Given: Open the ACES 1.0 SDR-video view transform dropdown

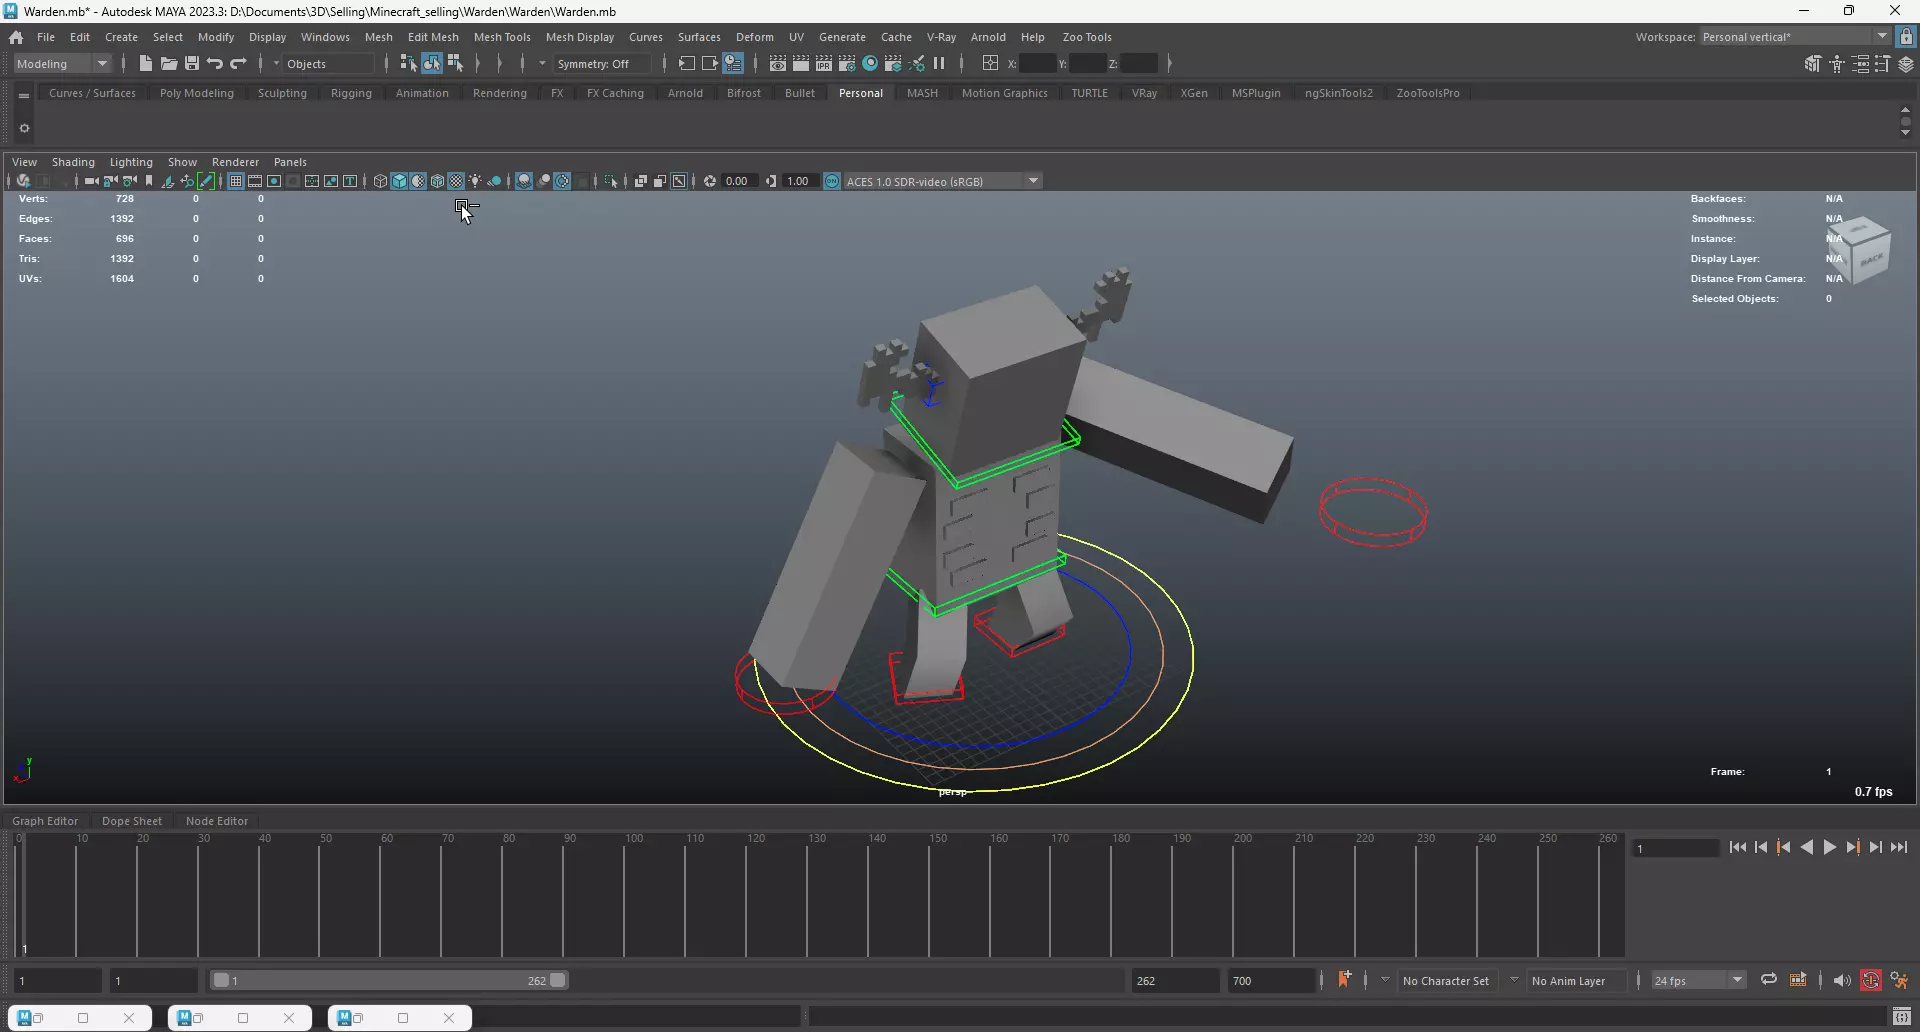Looking at the screenshot, I should tap(943, 181).
